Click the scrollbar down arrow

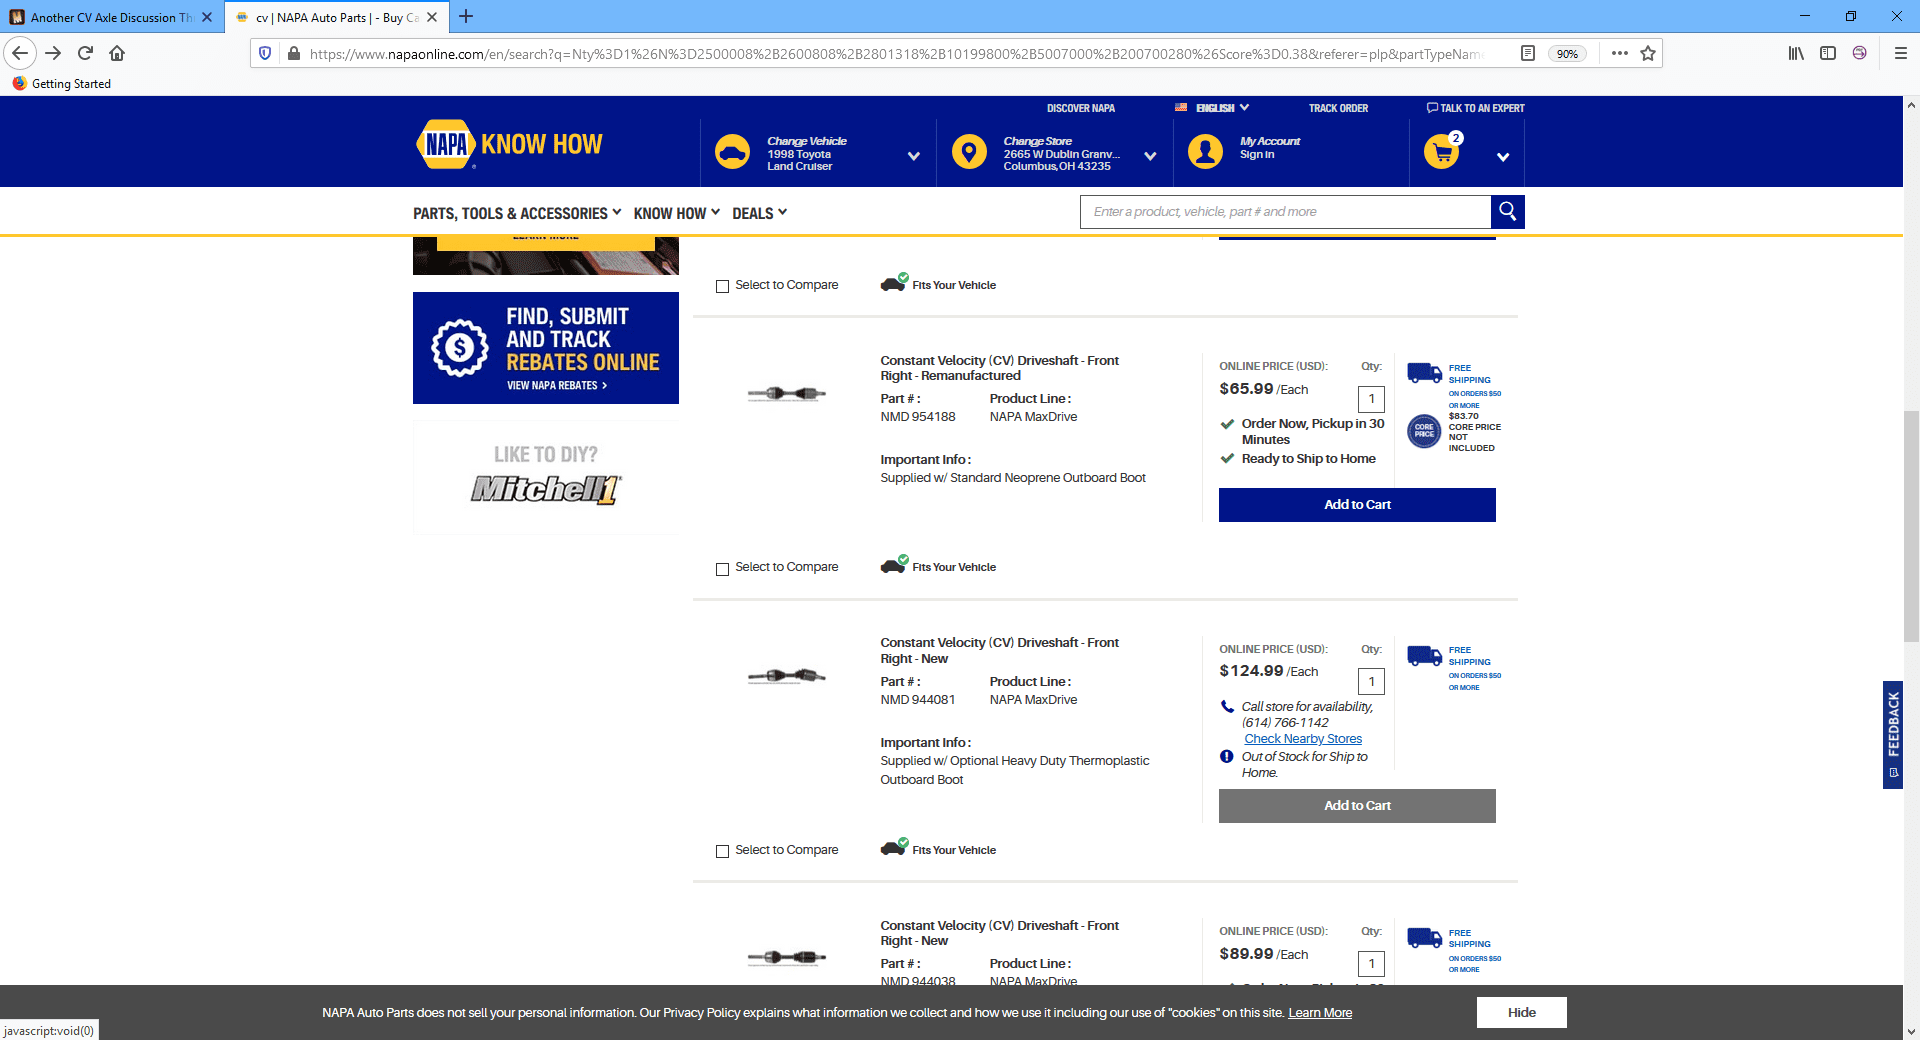[1911, 1031]
